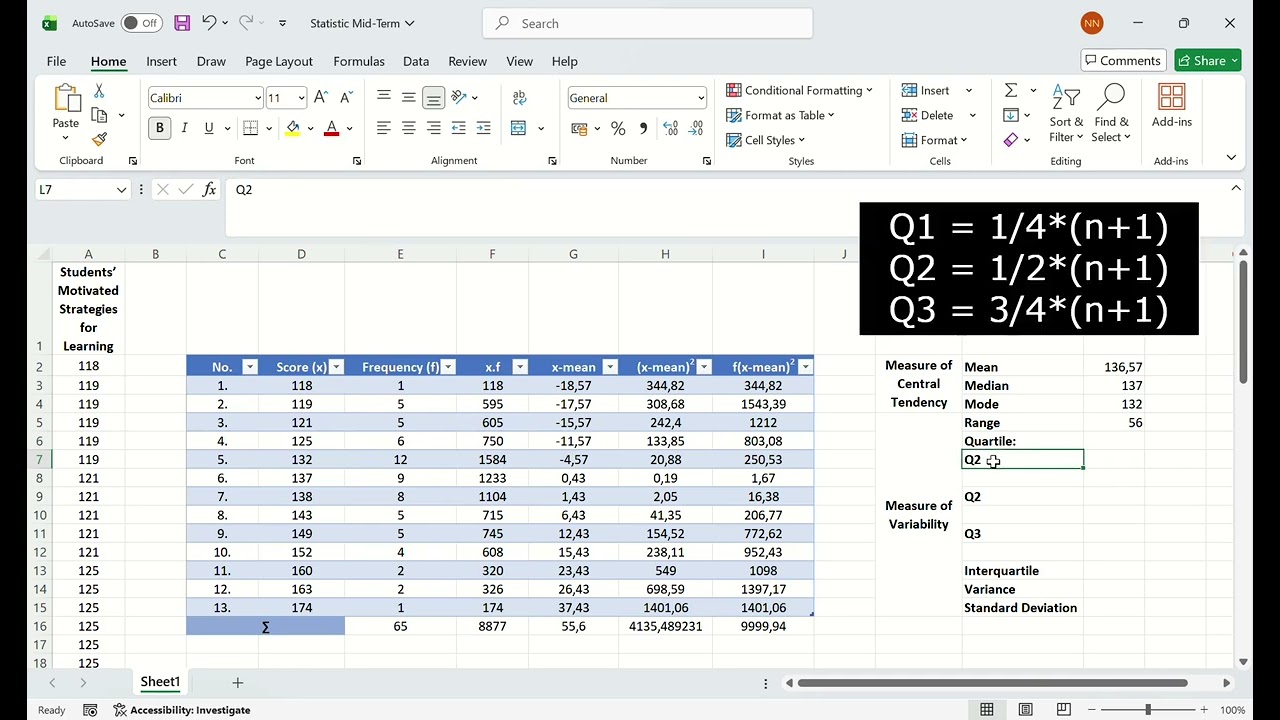The image size is (1280, 720).
Task: Open Score (x) column filter dropdown
Action: tap(336, 367)
